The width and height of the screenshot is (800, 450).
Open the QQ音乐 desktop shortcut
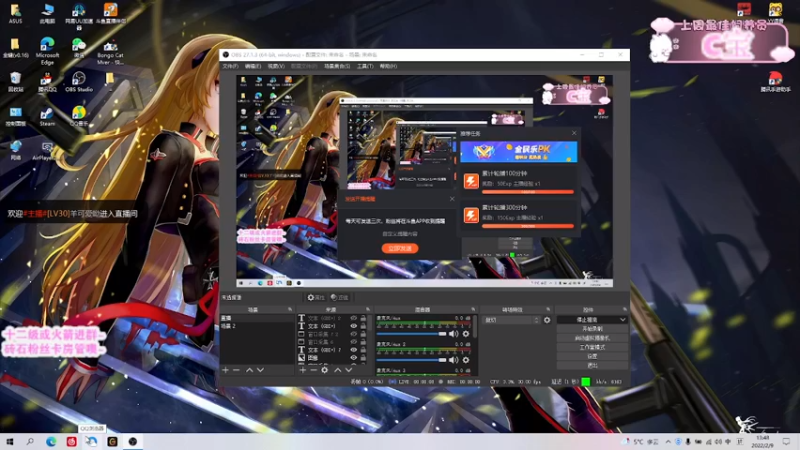(79, 116)
